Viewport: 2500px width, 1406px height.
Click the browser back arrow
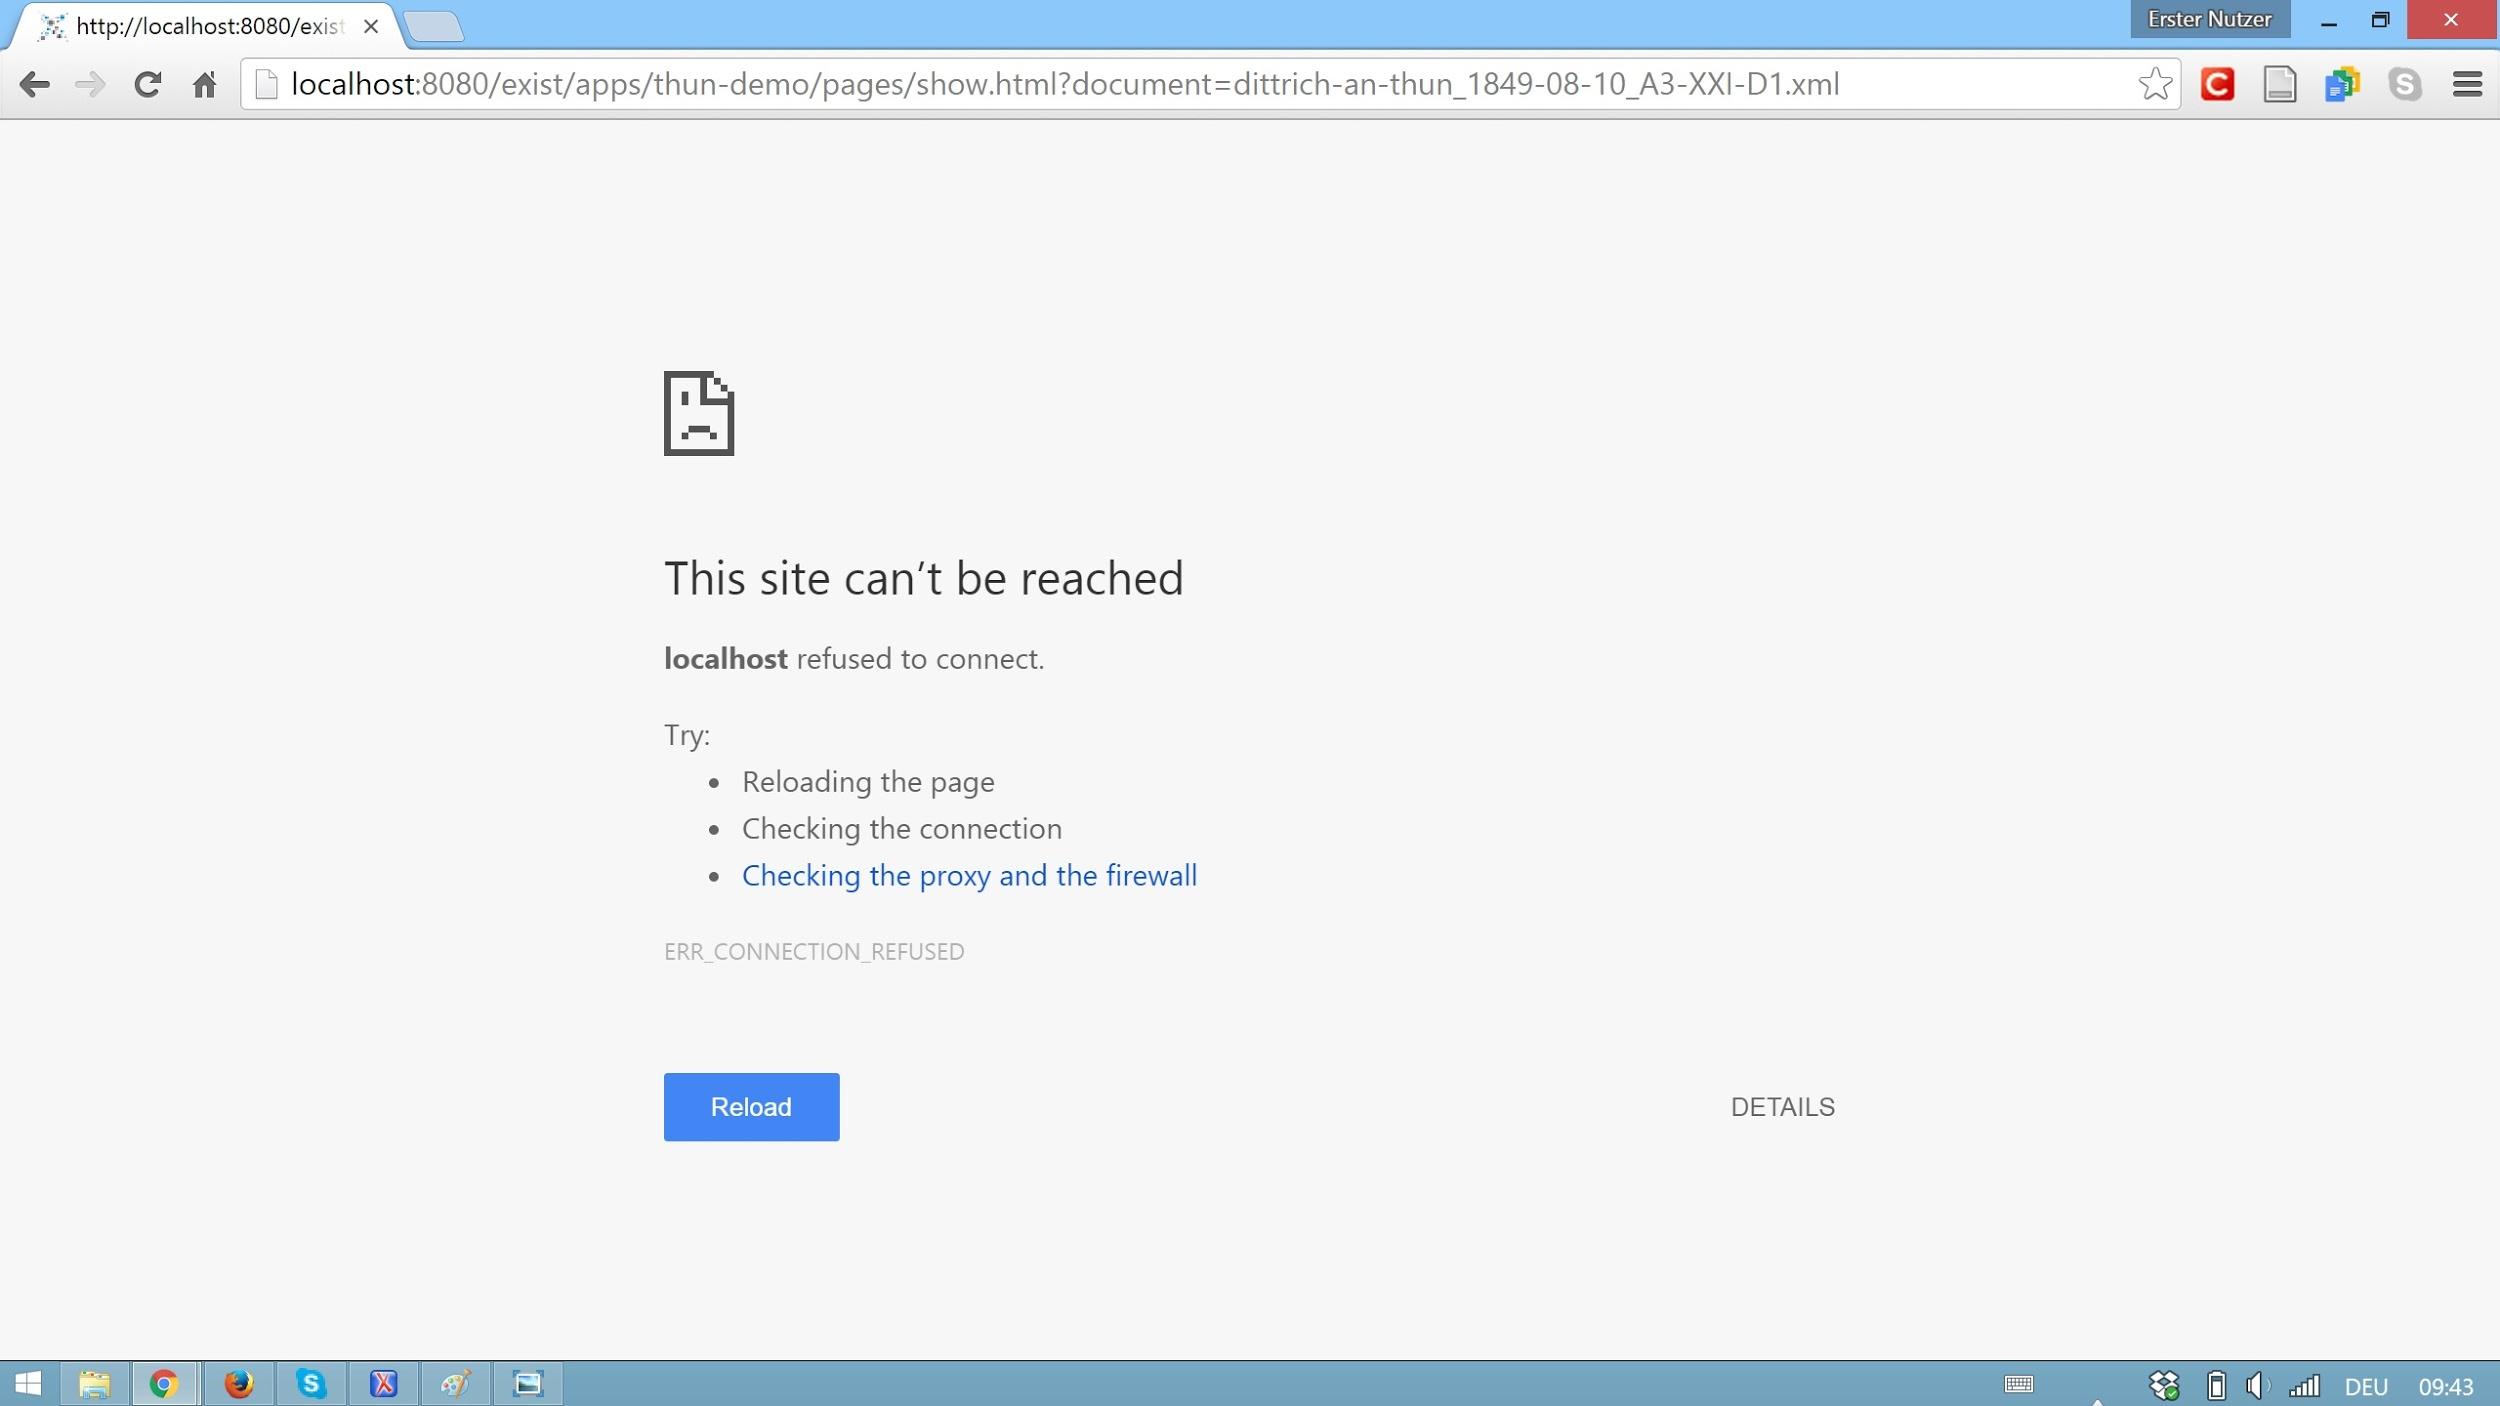(34, 84)
